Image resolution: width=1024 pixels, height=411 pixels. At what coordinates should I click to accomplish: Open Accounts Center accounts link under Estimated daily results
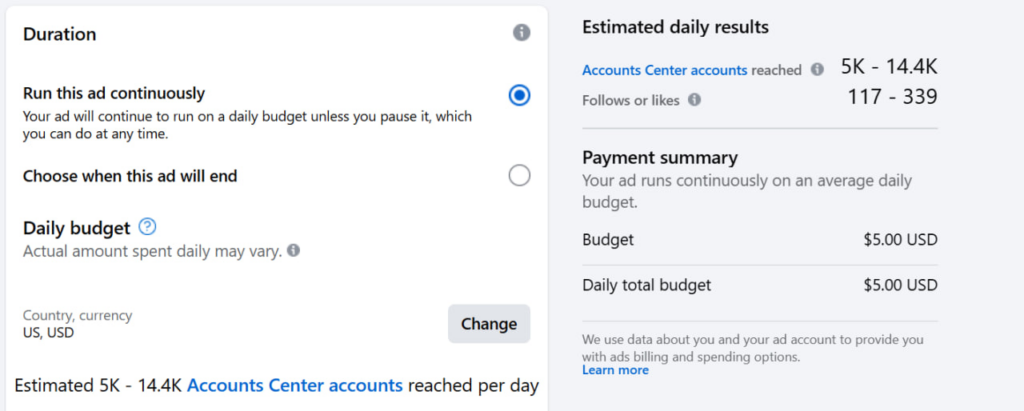(665, 69)
